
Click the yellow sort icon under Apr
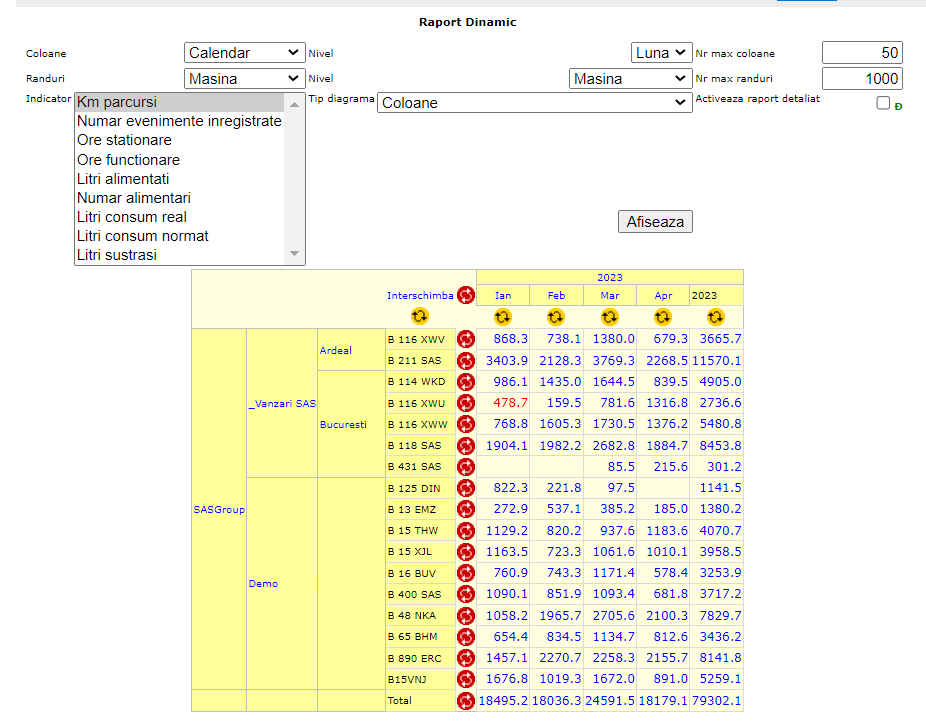(x=662, y=317)
